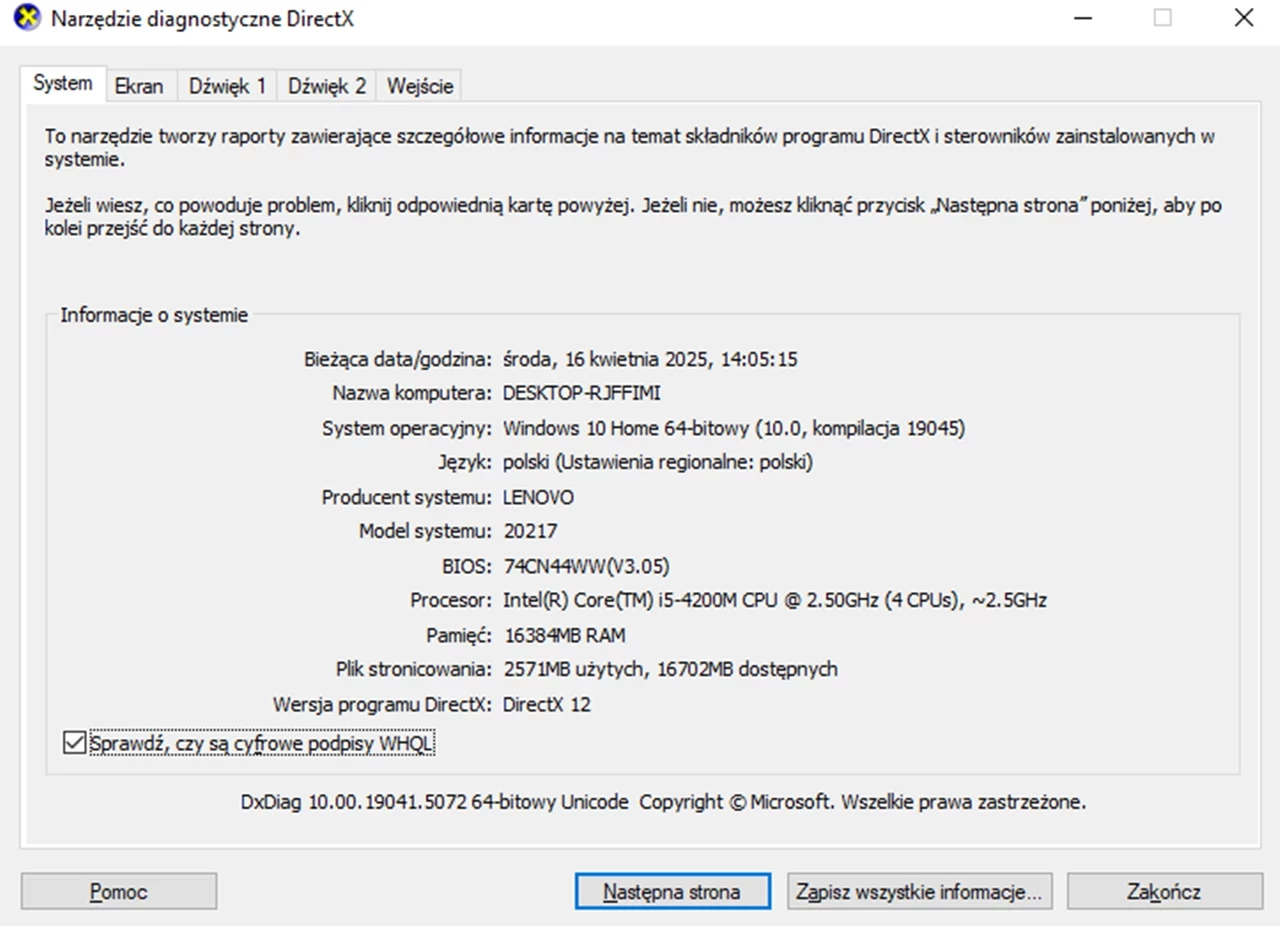Click Zapisz wszystkie informacje button
The height and width of the screenshot is (926, 1280).
[920, 891]
